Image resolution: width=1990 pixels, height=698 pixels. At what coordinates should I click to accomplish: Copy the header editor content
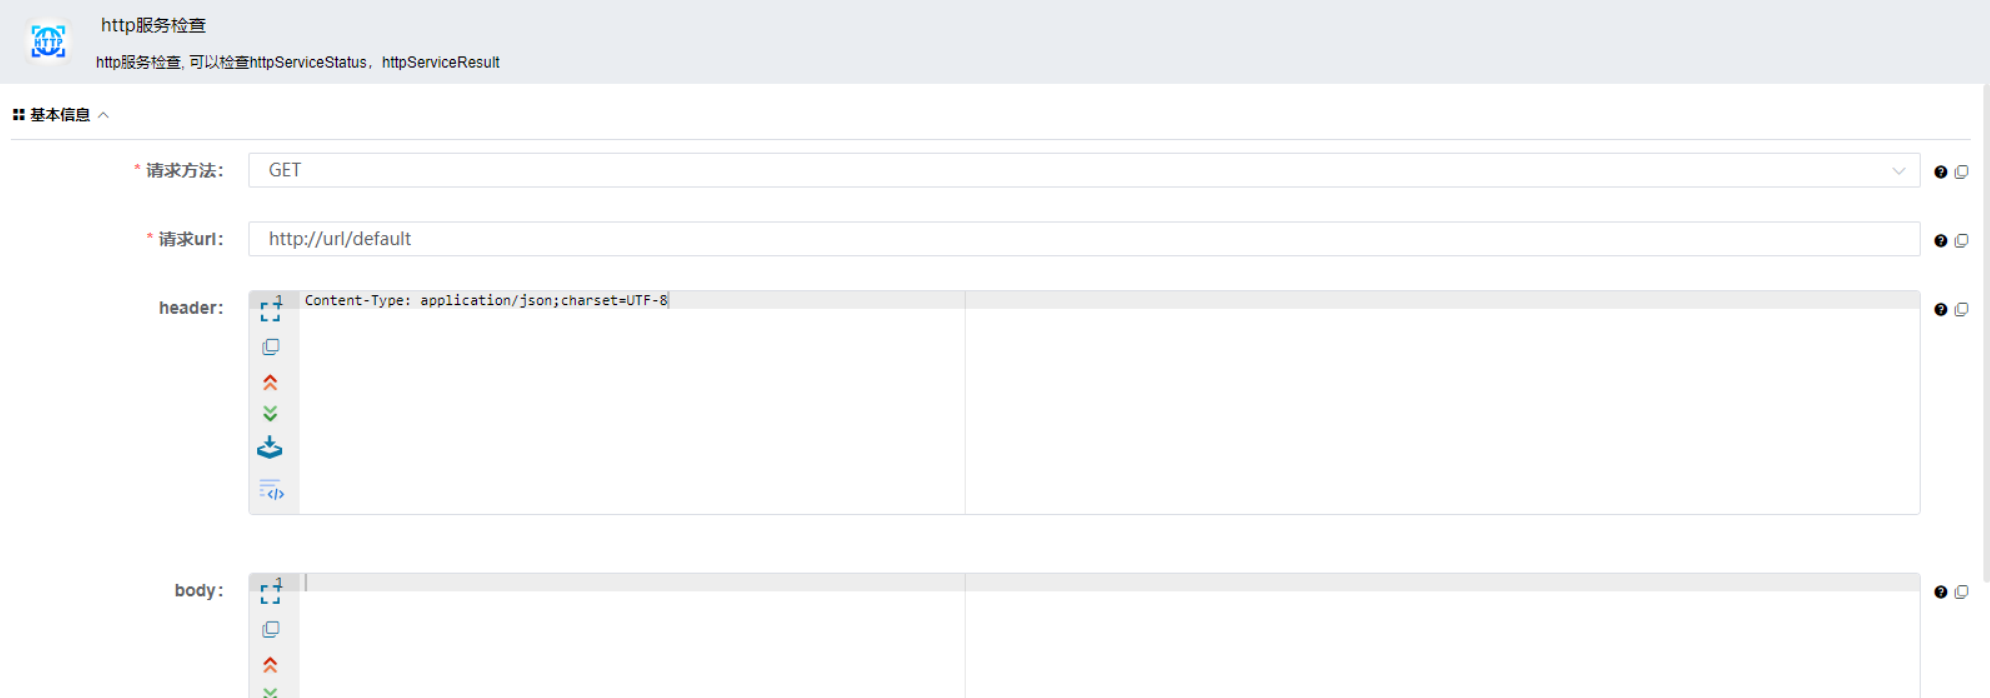270,346
